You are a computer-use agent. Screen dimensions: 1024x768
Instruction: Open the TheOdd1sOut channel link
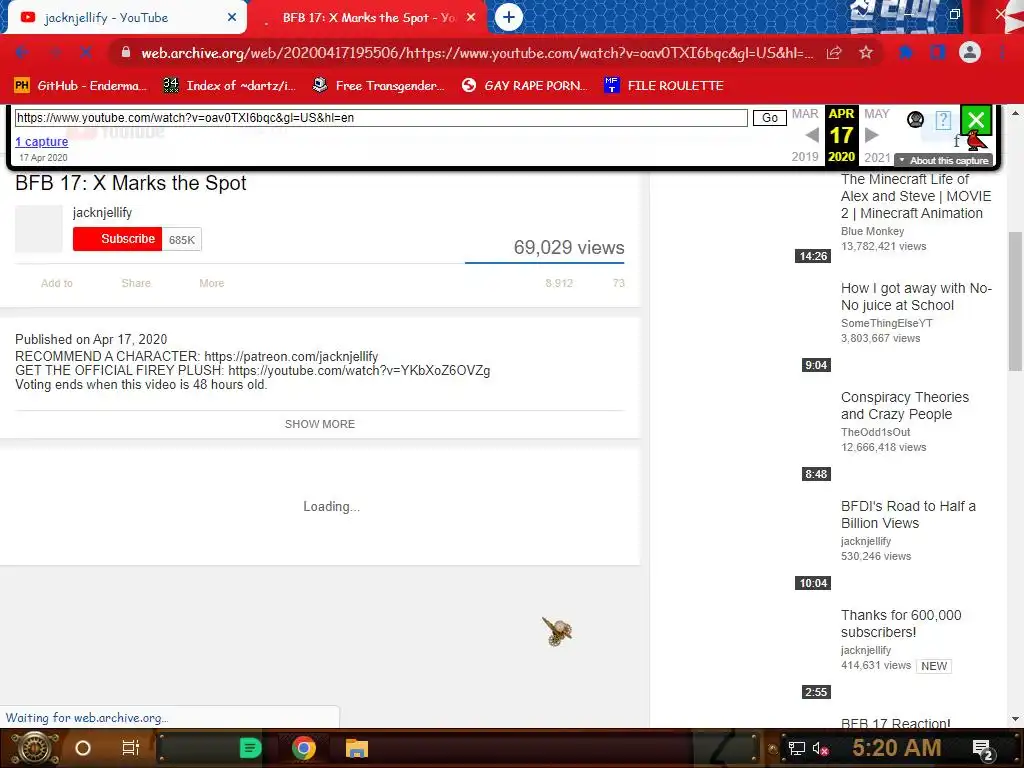click(x=876, y=432)
